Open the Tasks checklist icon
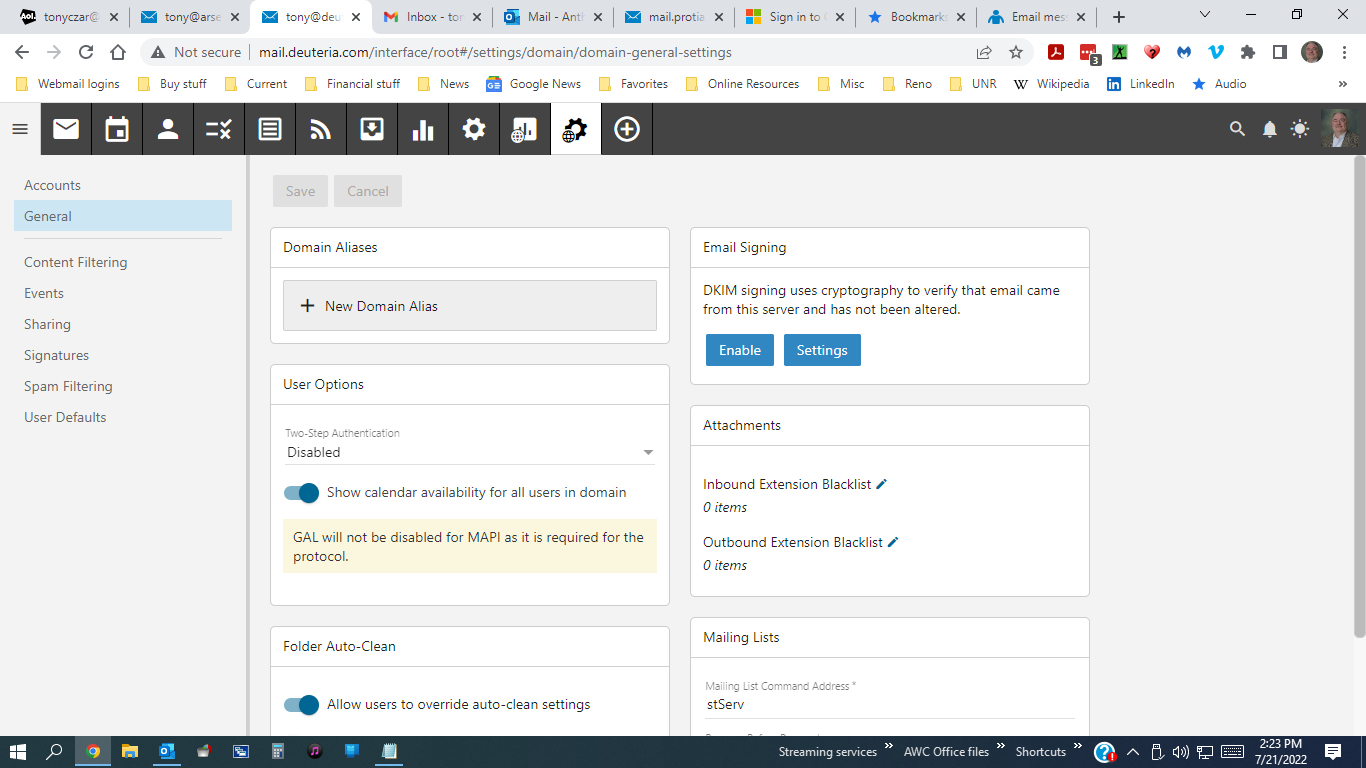Screen dimensions: 1366x768 219,129
